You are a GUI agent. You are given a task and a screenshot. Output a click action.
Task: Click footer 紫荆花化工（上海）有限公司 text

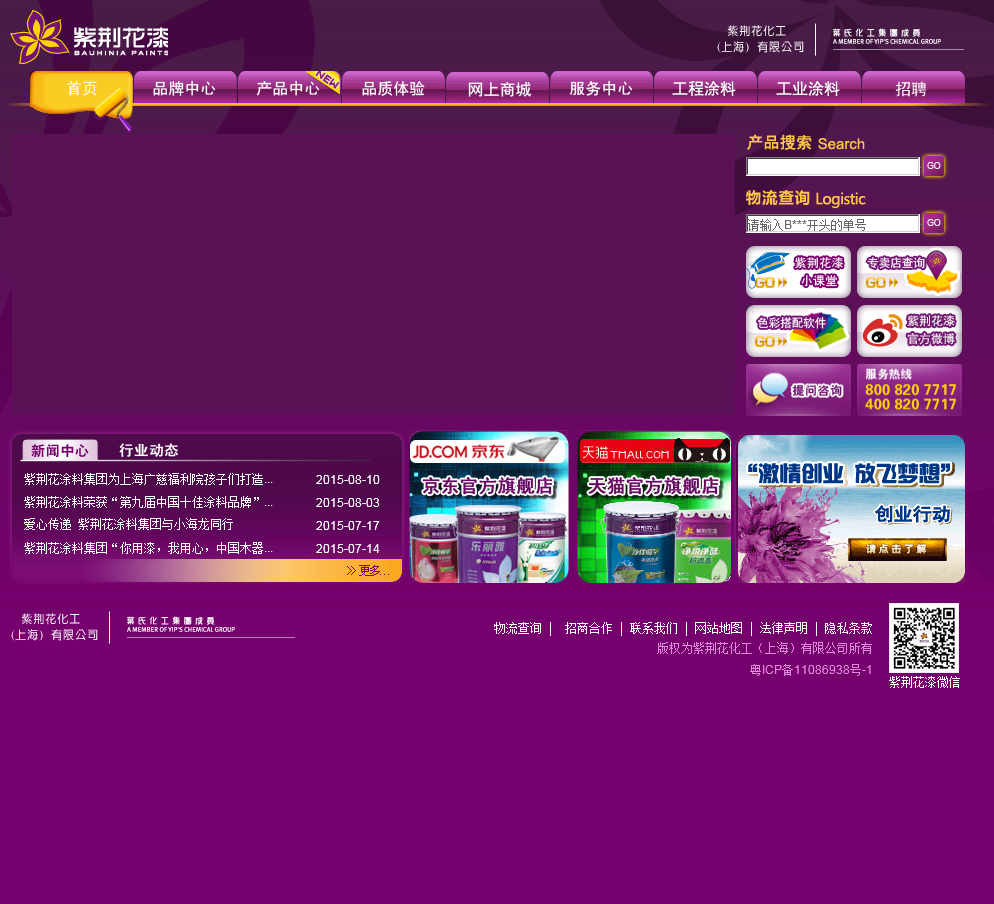pyautogui.click(x=54, y=627)
